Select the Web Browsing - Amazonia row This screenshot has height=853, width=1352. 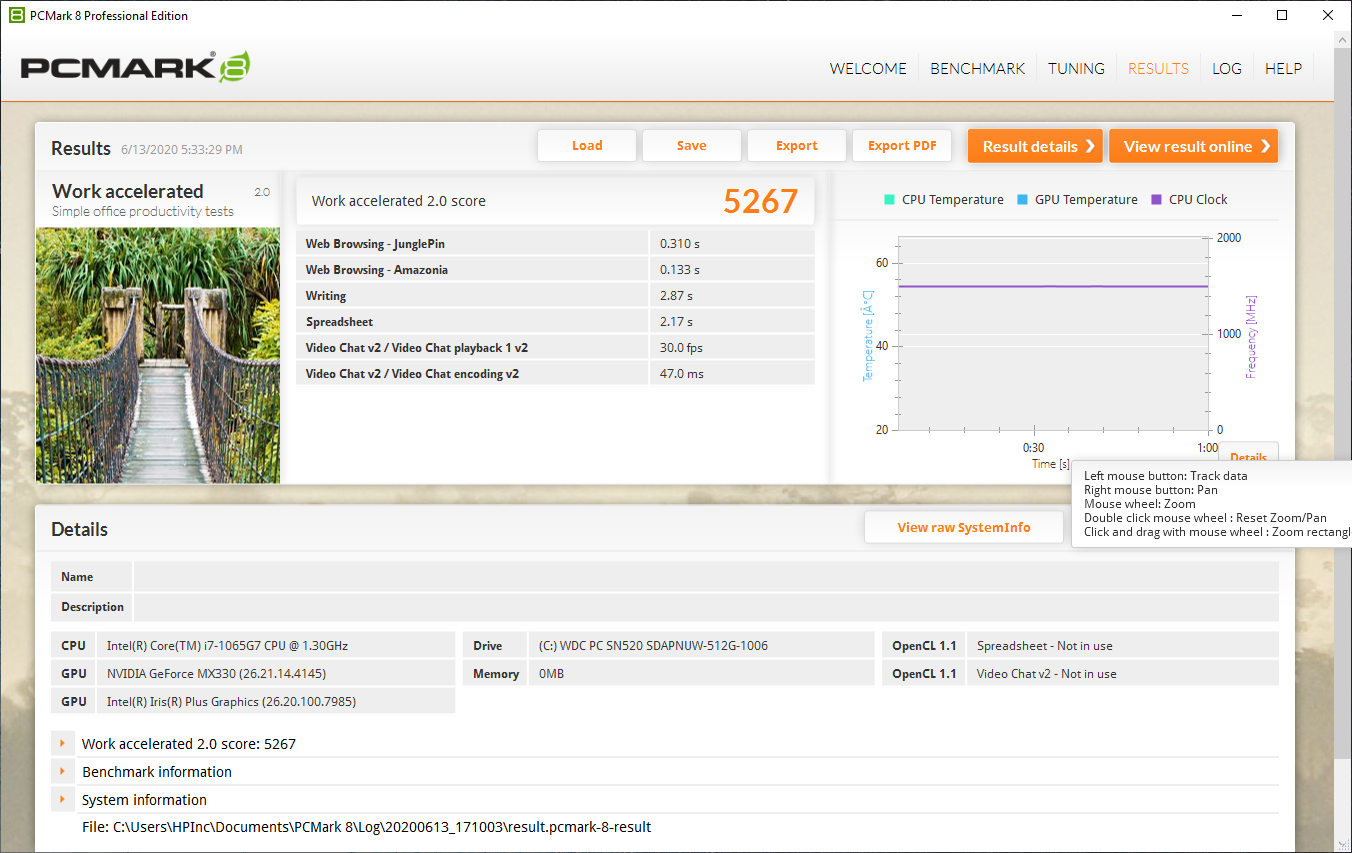[x=556, y=270]
